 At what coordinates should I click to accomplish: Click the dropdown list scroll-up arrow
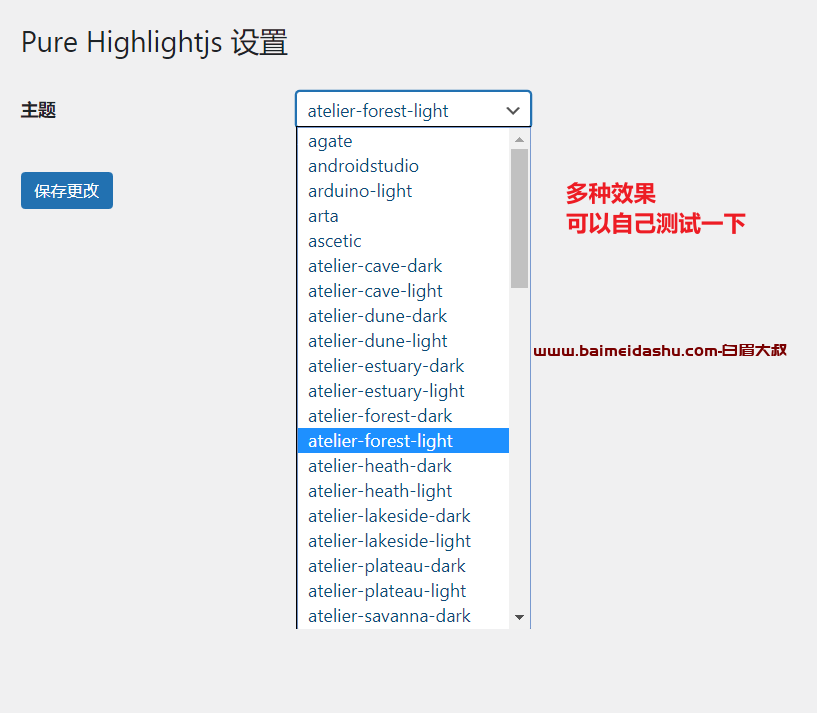point(519,139)
